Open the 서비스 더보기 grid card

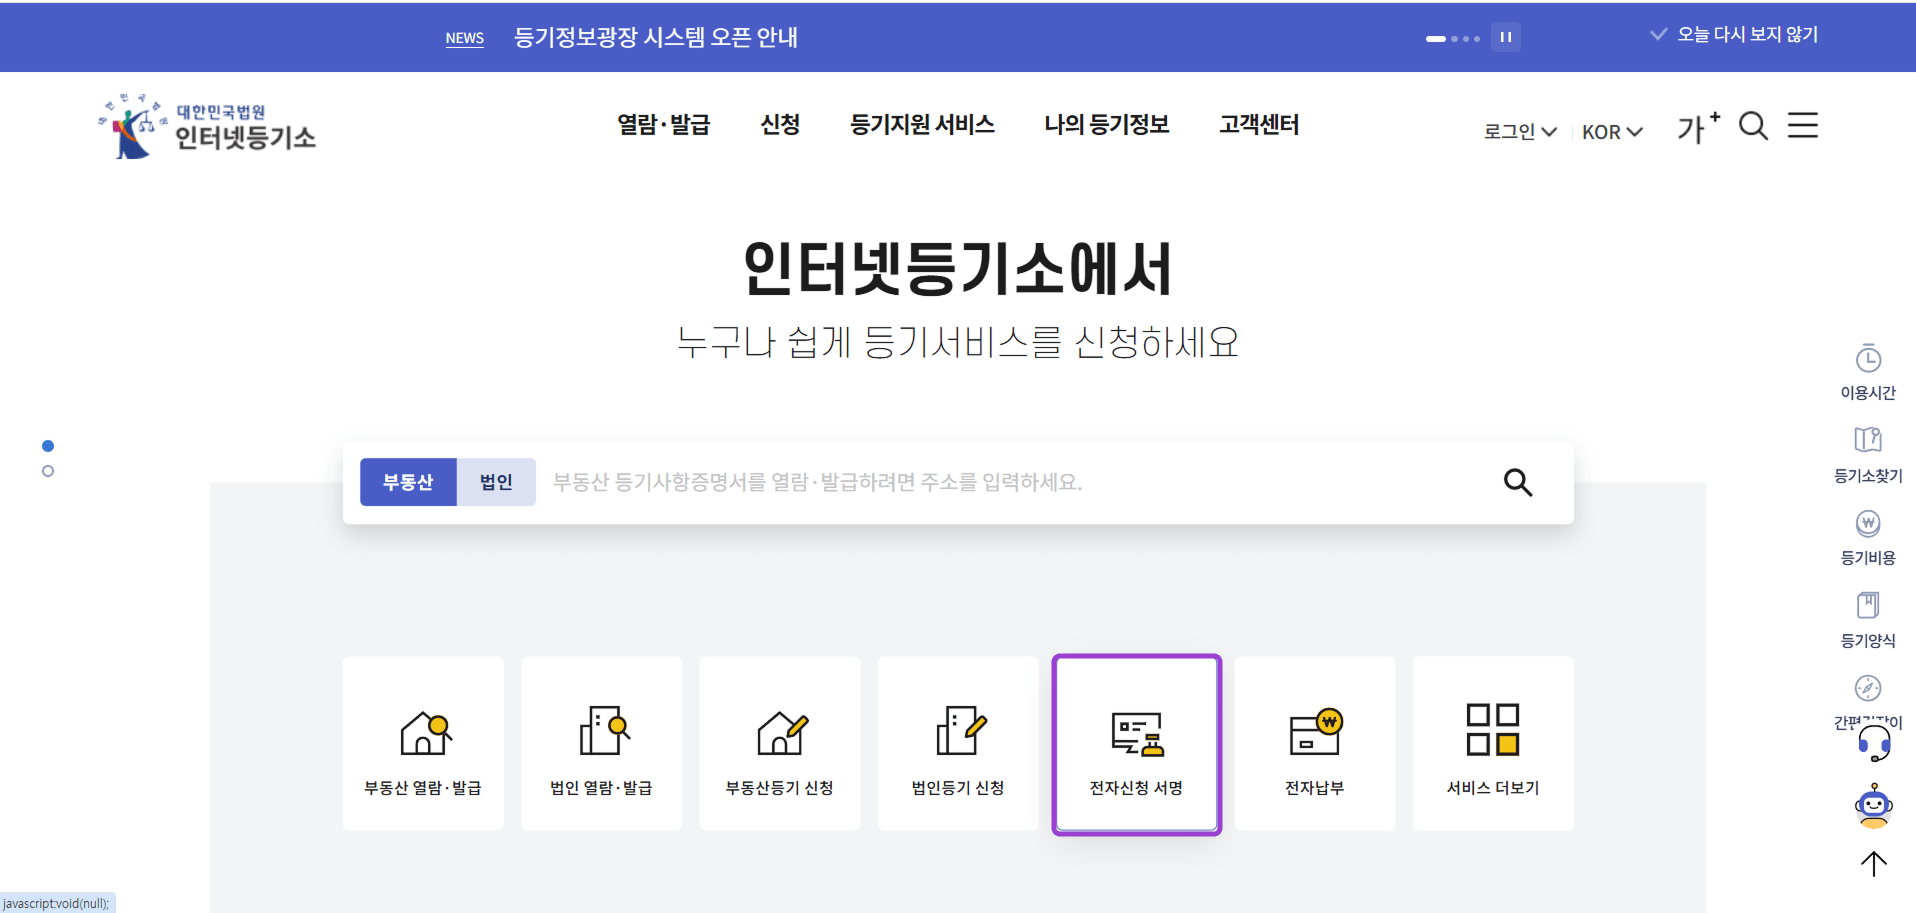click(x=1493, y=743)
